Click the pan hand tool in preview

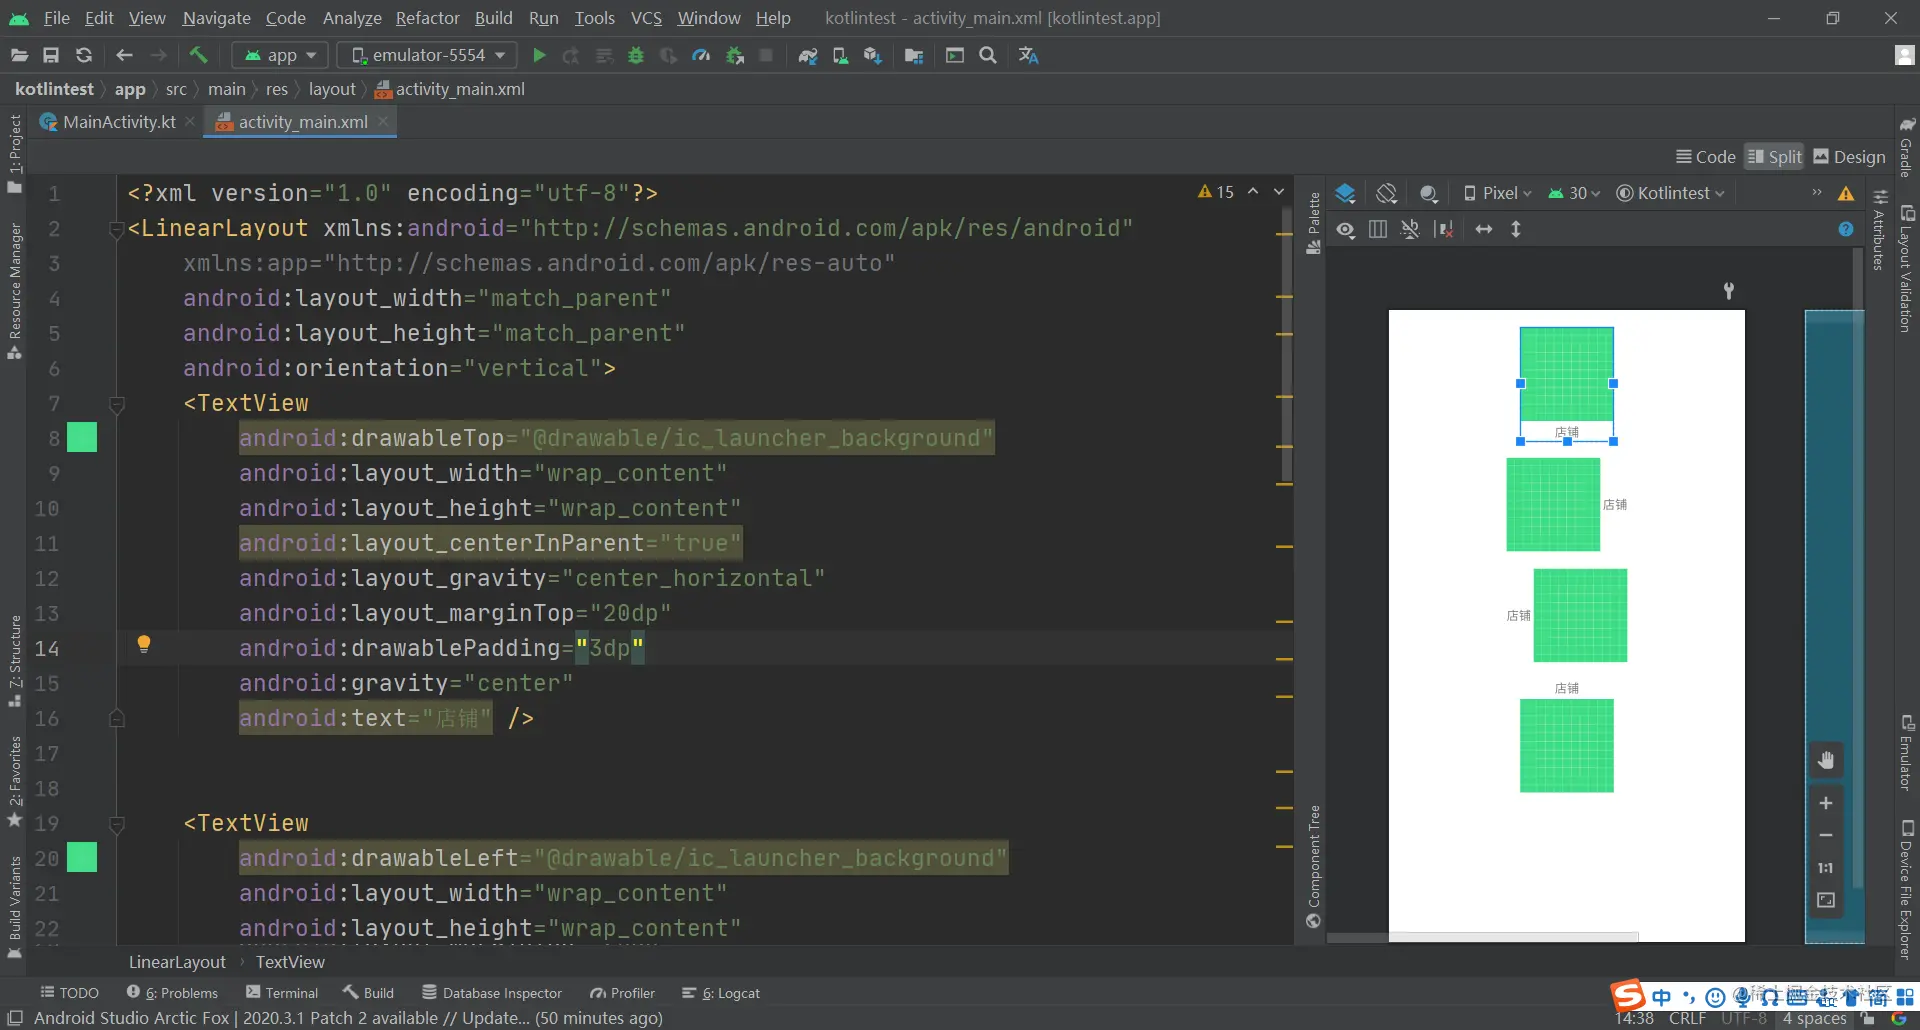point(1826,760)
